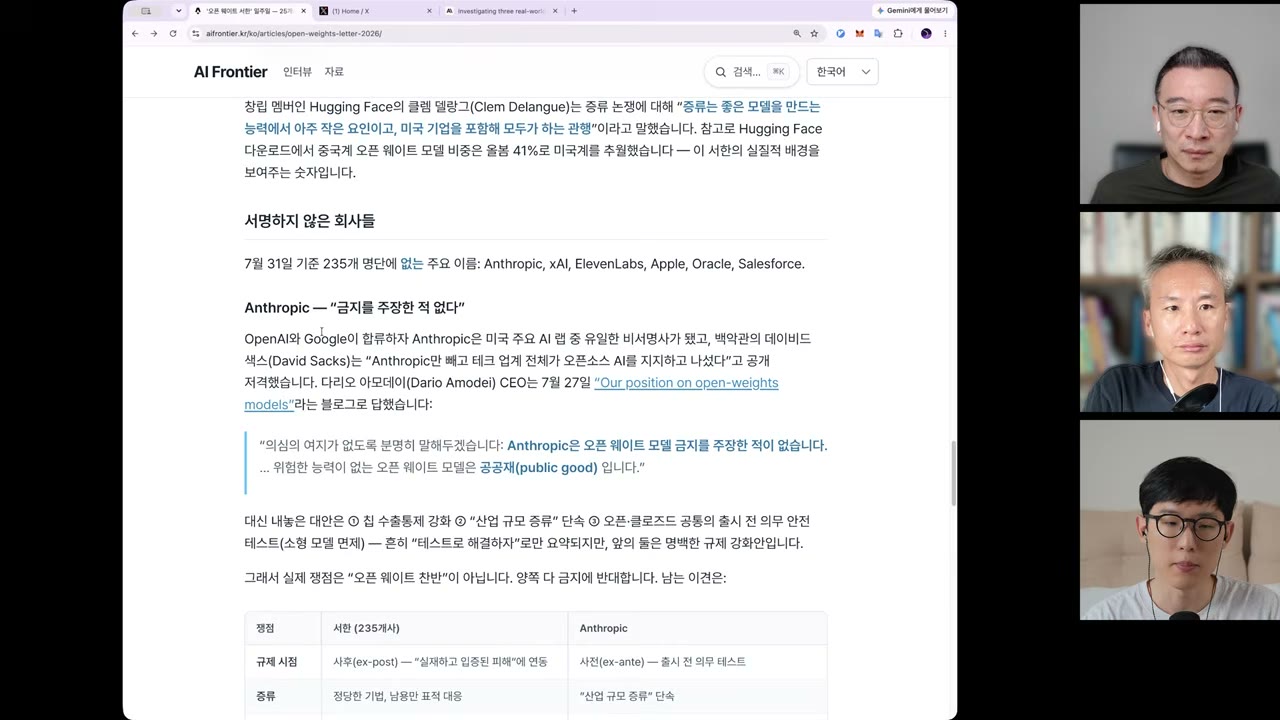
Task: Click table header 'Anthropic'
Action: click(x=604, y=628)
